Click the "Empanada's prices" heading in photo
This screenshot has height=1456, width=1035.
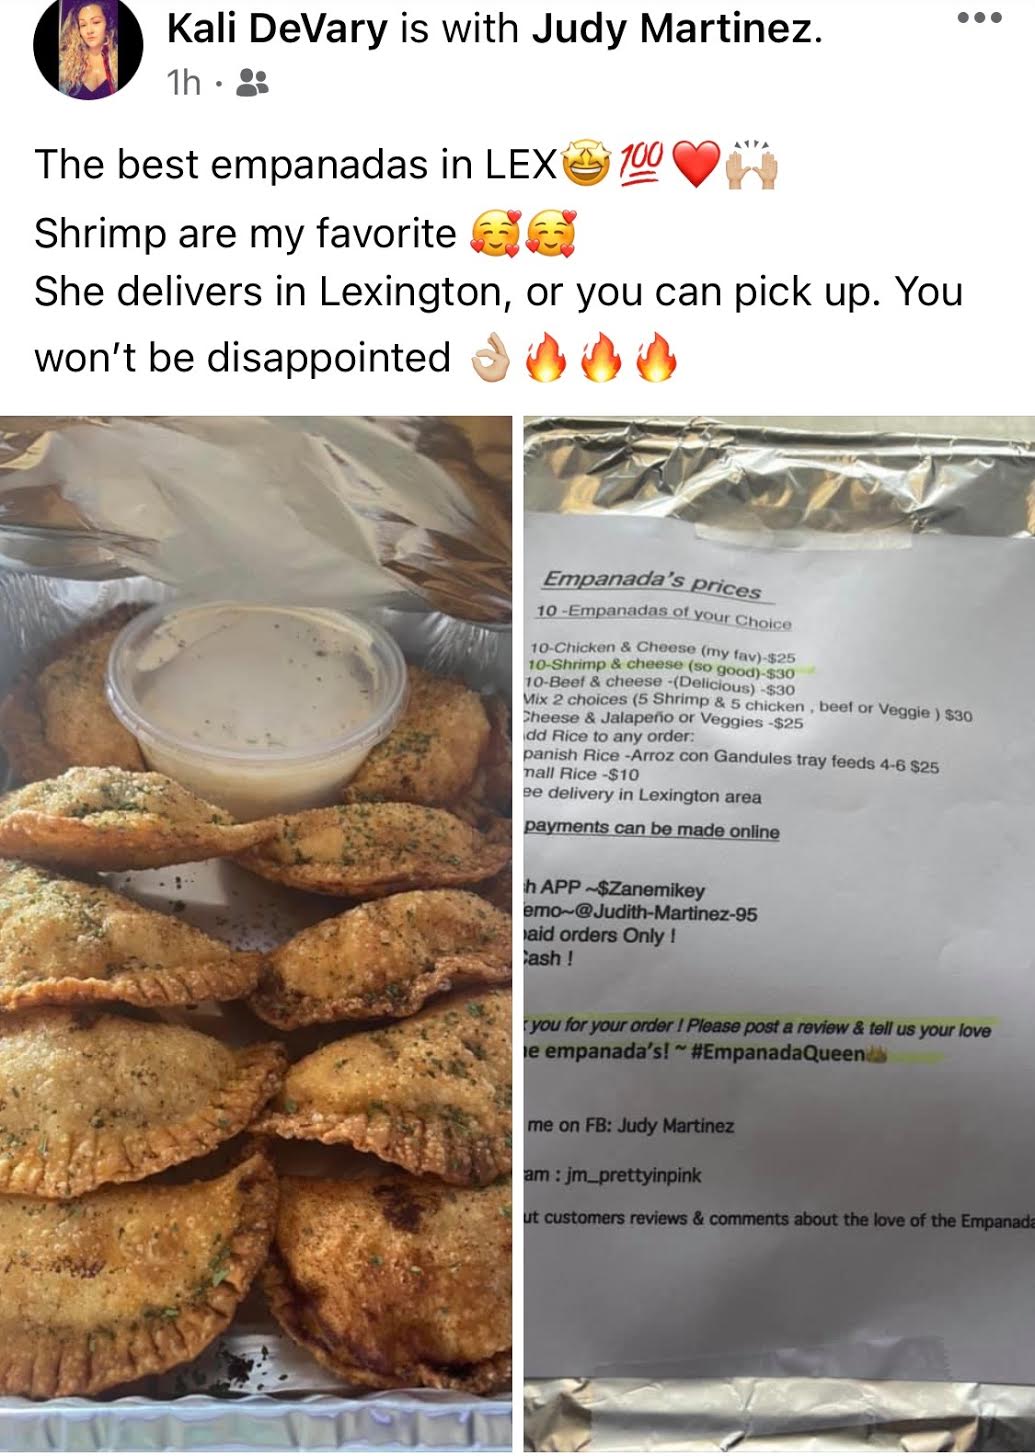(652, 585)
